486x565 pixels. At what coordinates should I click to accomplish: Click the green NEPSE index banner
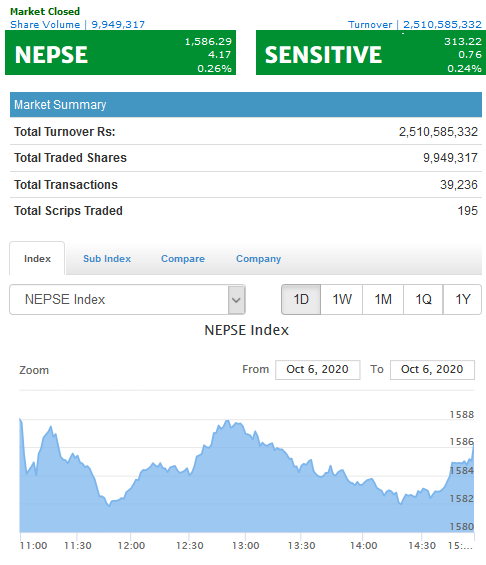[x=120, y=53]
